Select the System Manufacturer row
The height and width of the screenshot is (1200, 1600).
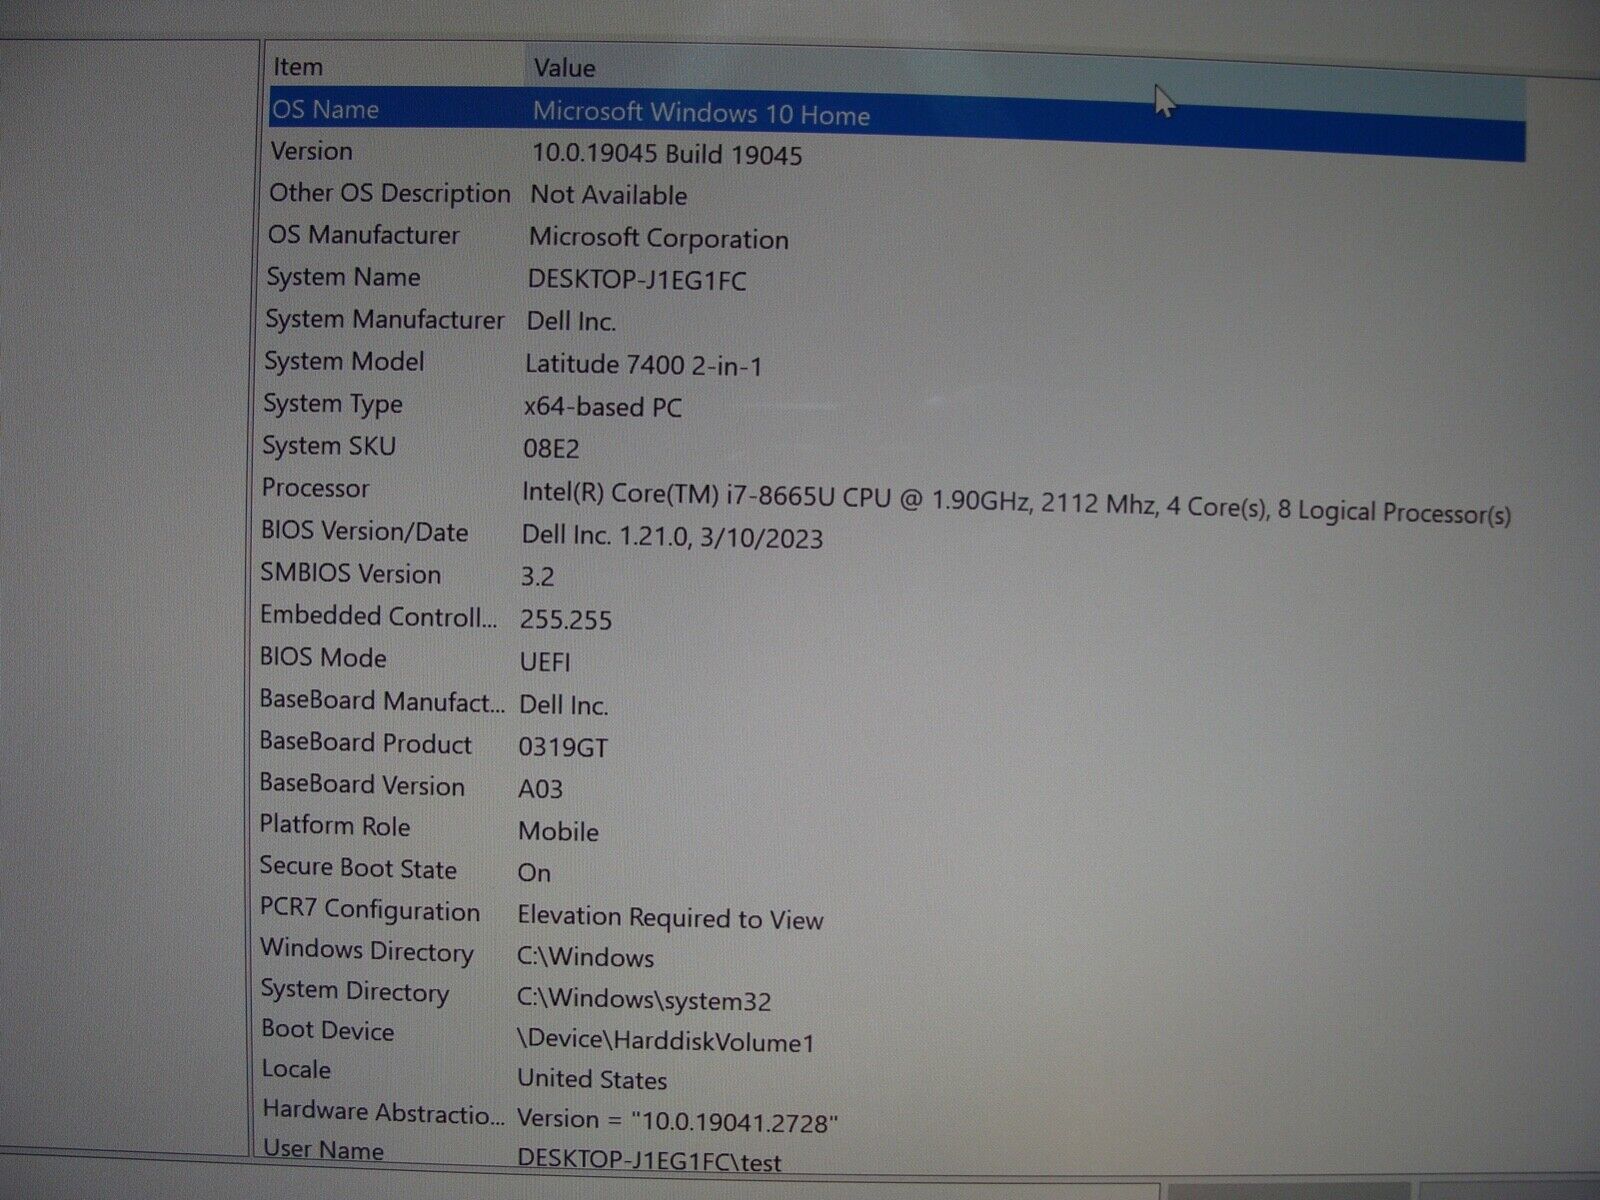tap(385, 319)
